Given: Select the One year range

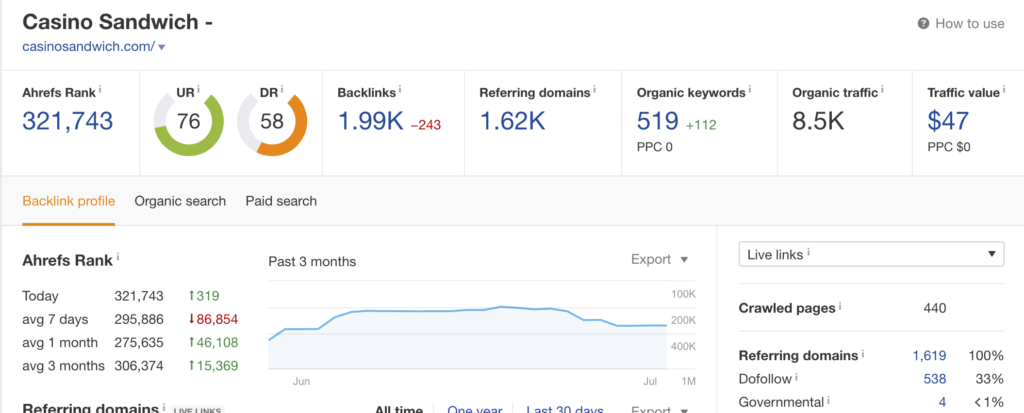Looking at the screenshot, I should 474,410.
